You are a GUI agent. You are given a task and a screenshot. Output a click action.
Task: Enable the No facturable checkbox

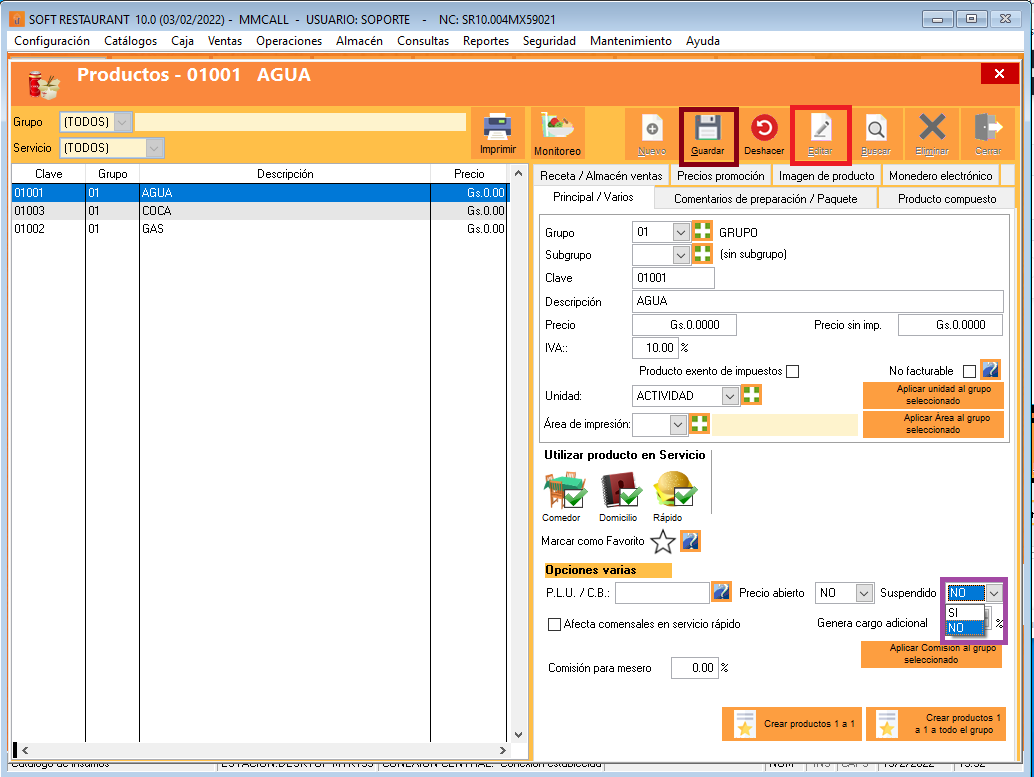968,371
